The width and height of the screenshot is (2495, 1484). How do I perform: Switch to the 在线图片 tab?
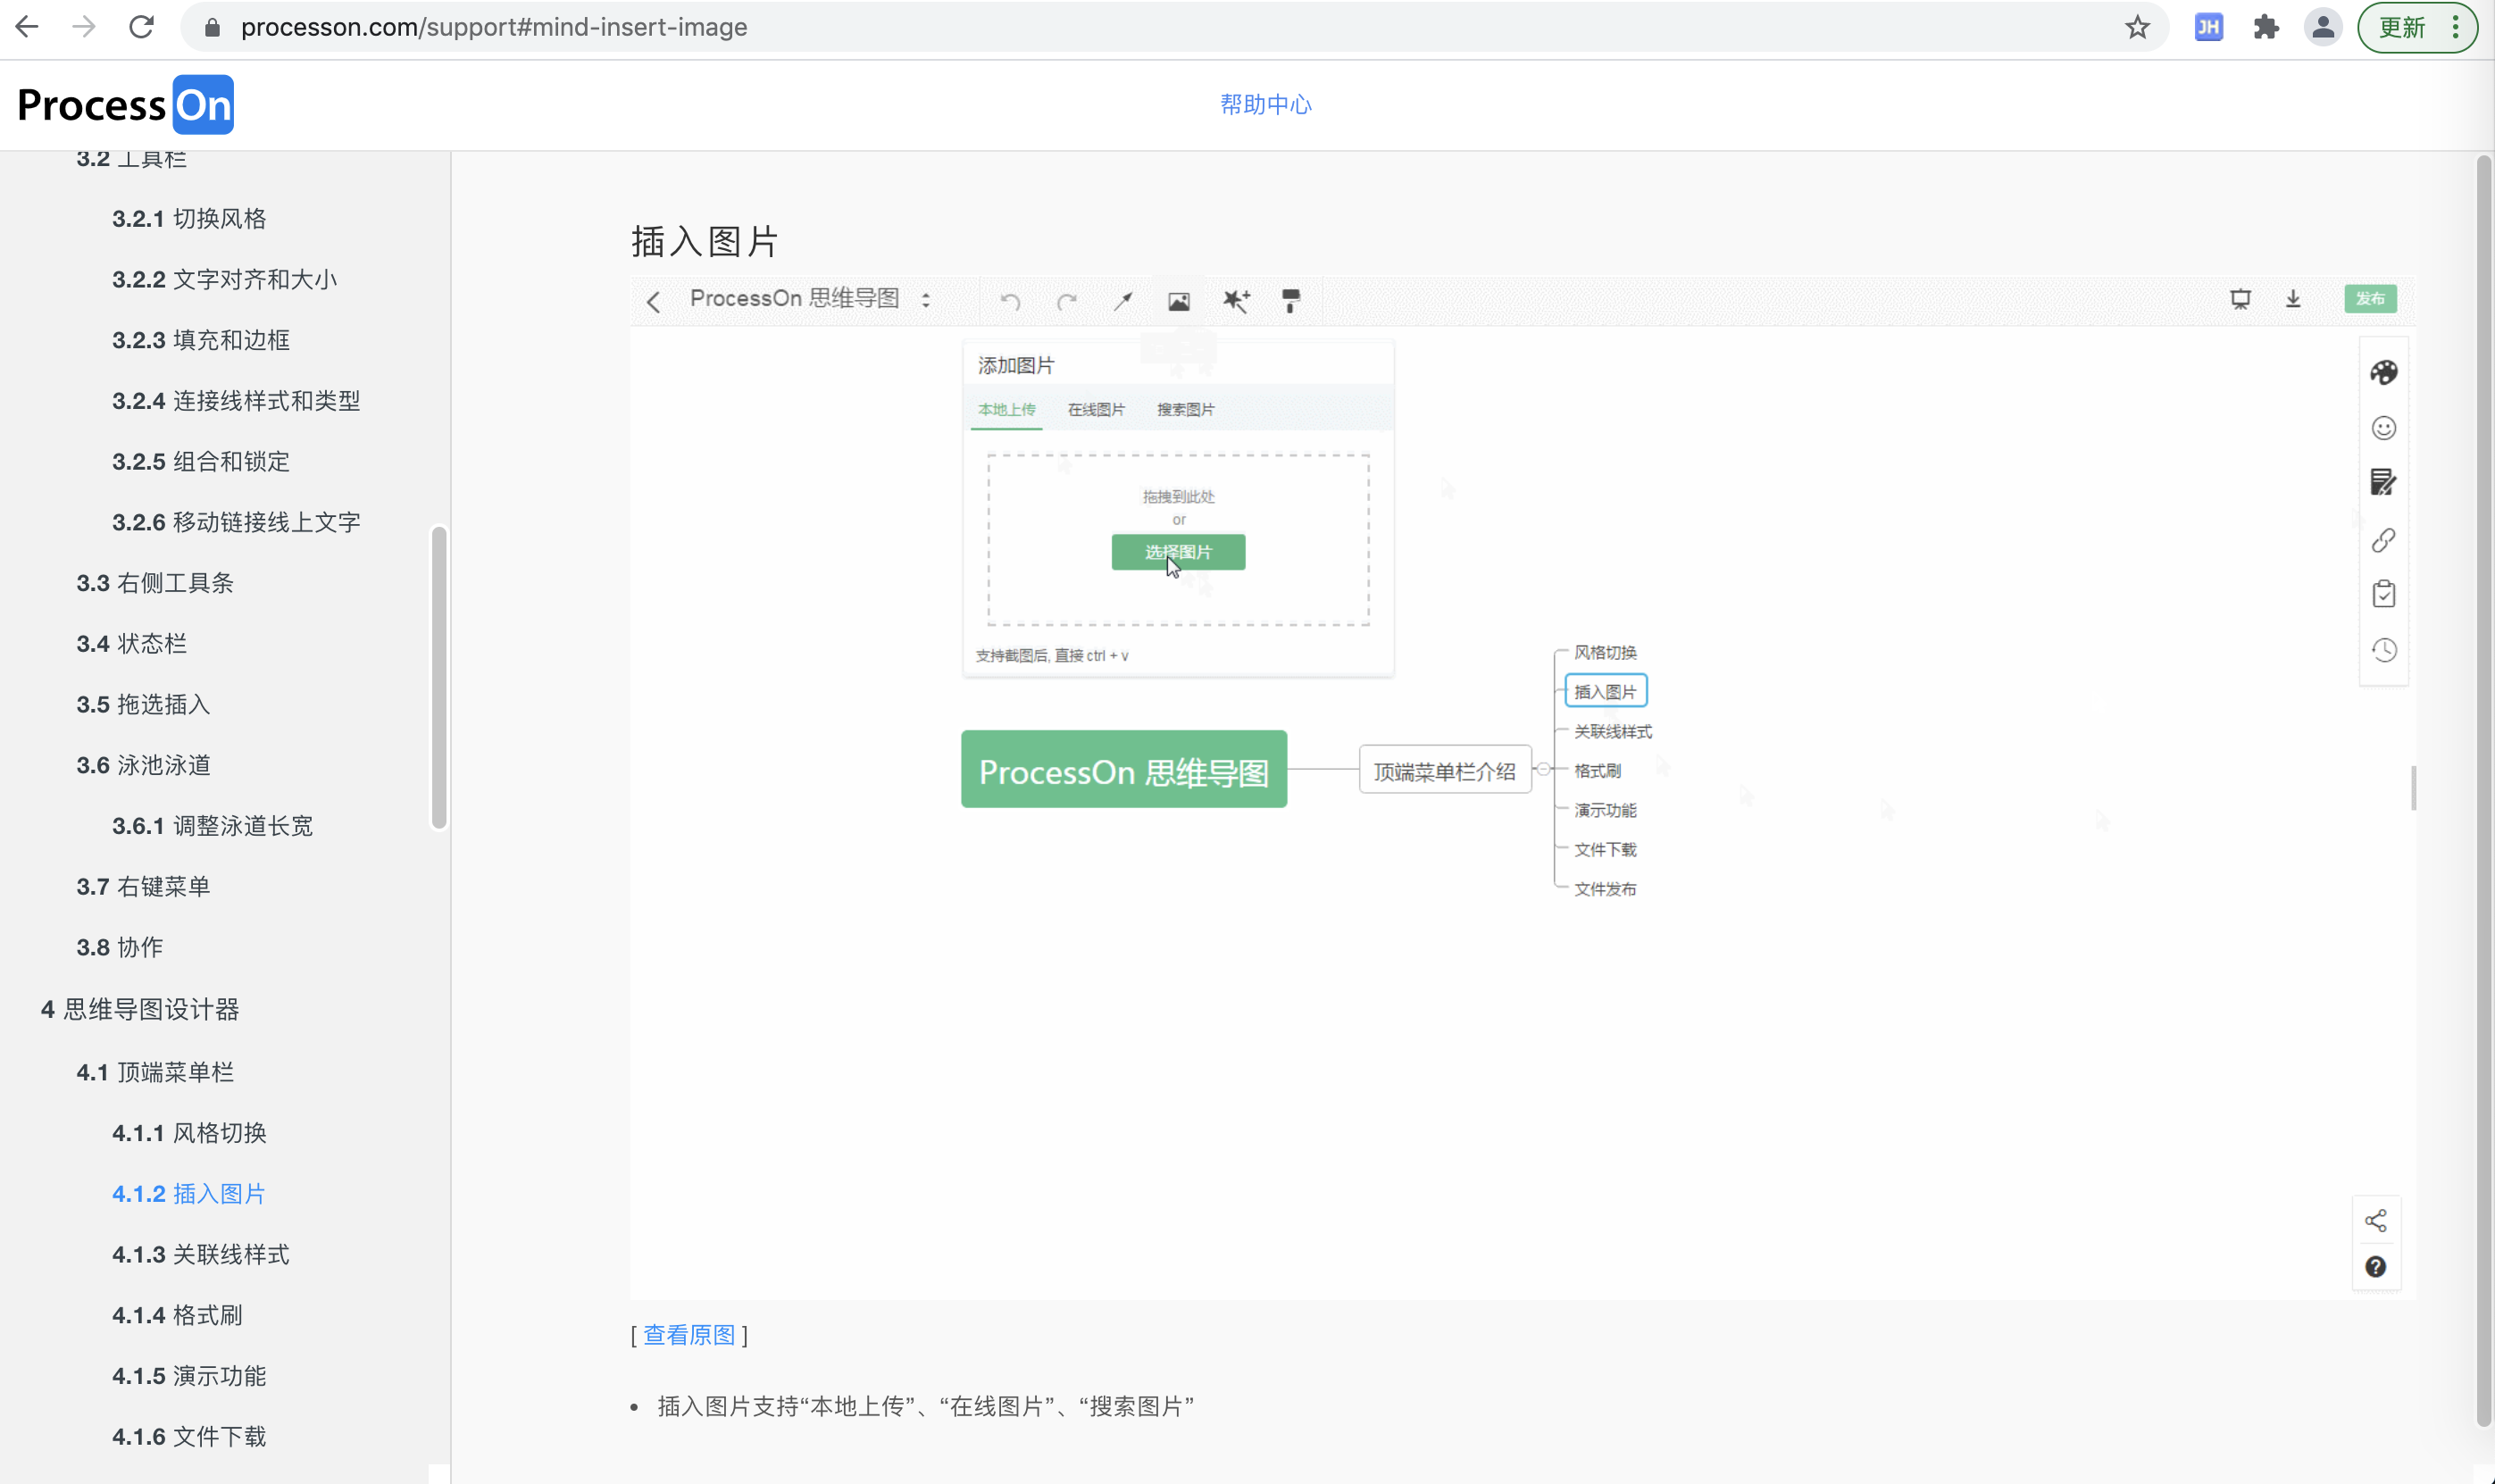tap(1096, 408)
